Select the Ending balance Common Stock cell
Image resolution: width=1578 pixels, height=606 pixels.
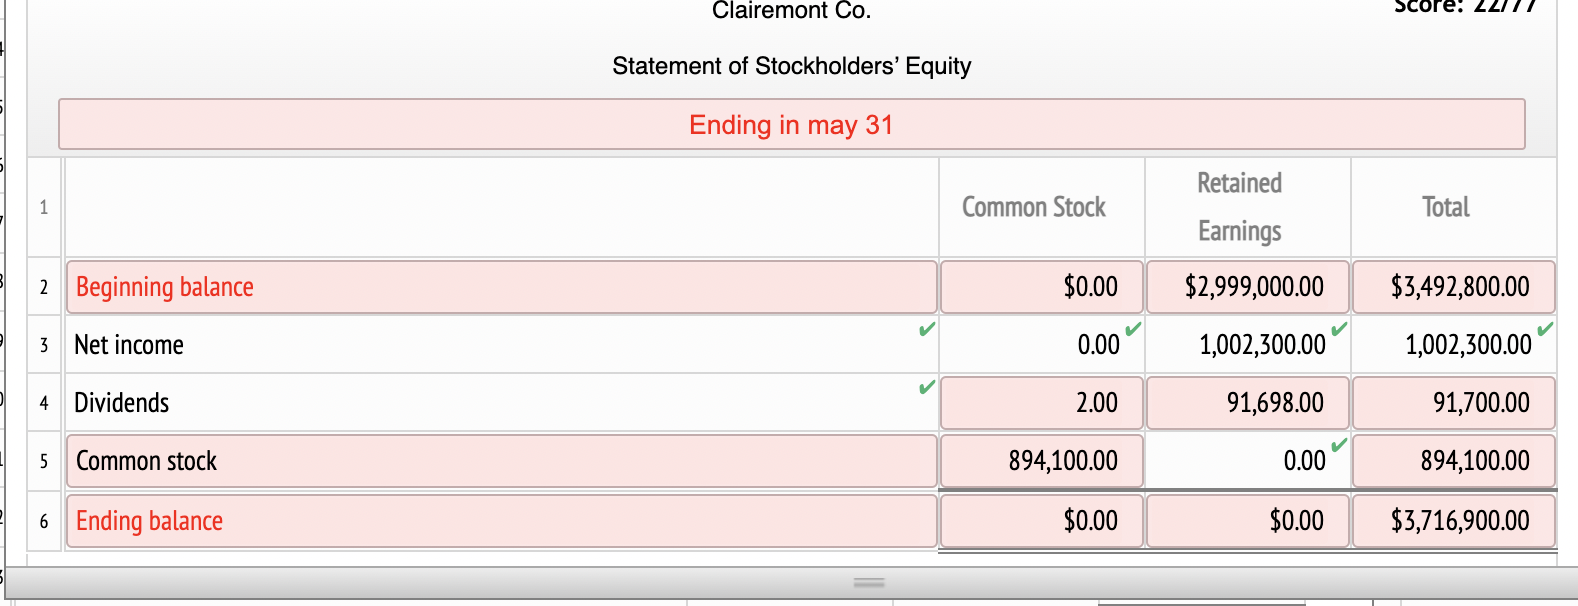pyautogui.click(x=1040, y=520)
